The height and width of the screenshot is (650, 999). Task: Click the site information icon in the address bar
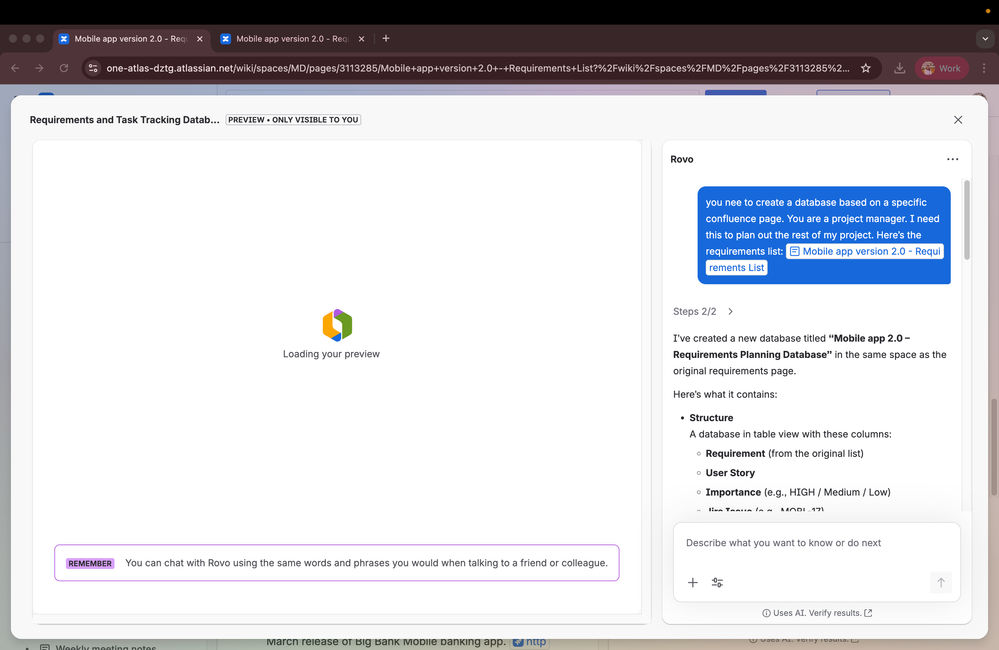92,68
